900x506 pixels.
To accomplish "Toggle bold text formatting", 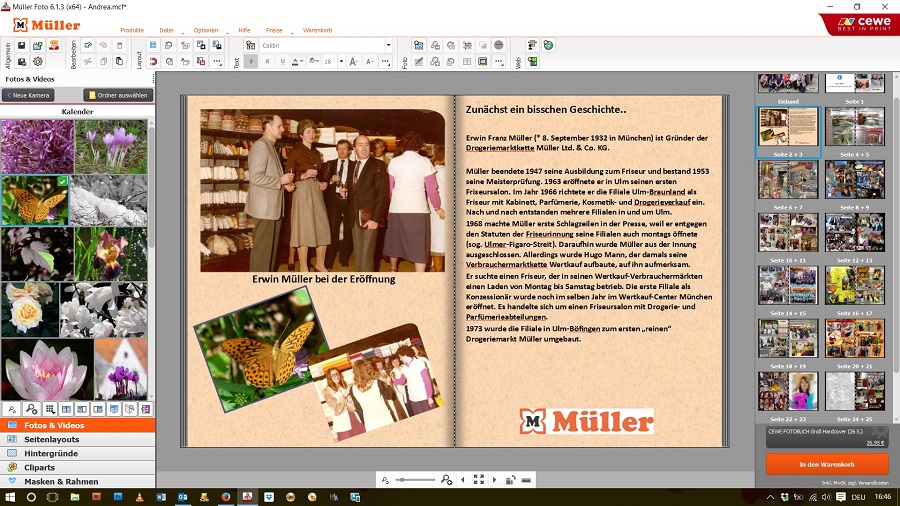I will (251, 62).
